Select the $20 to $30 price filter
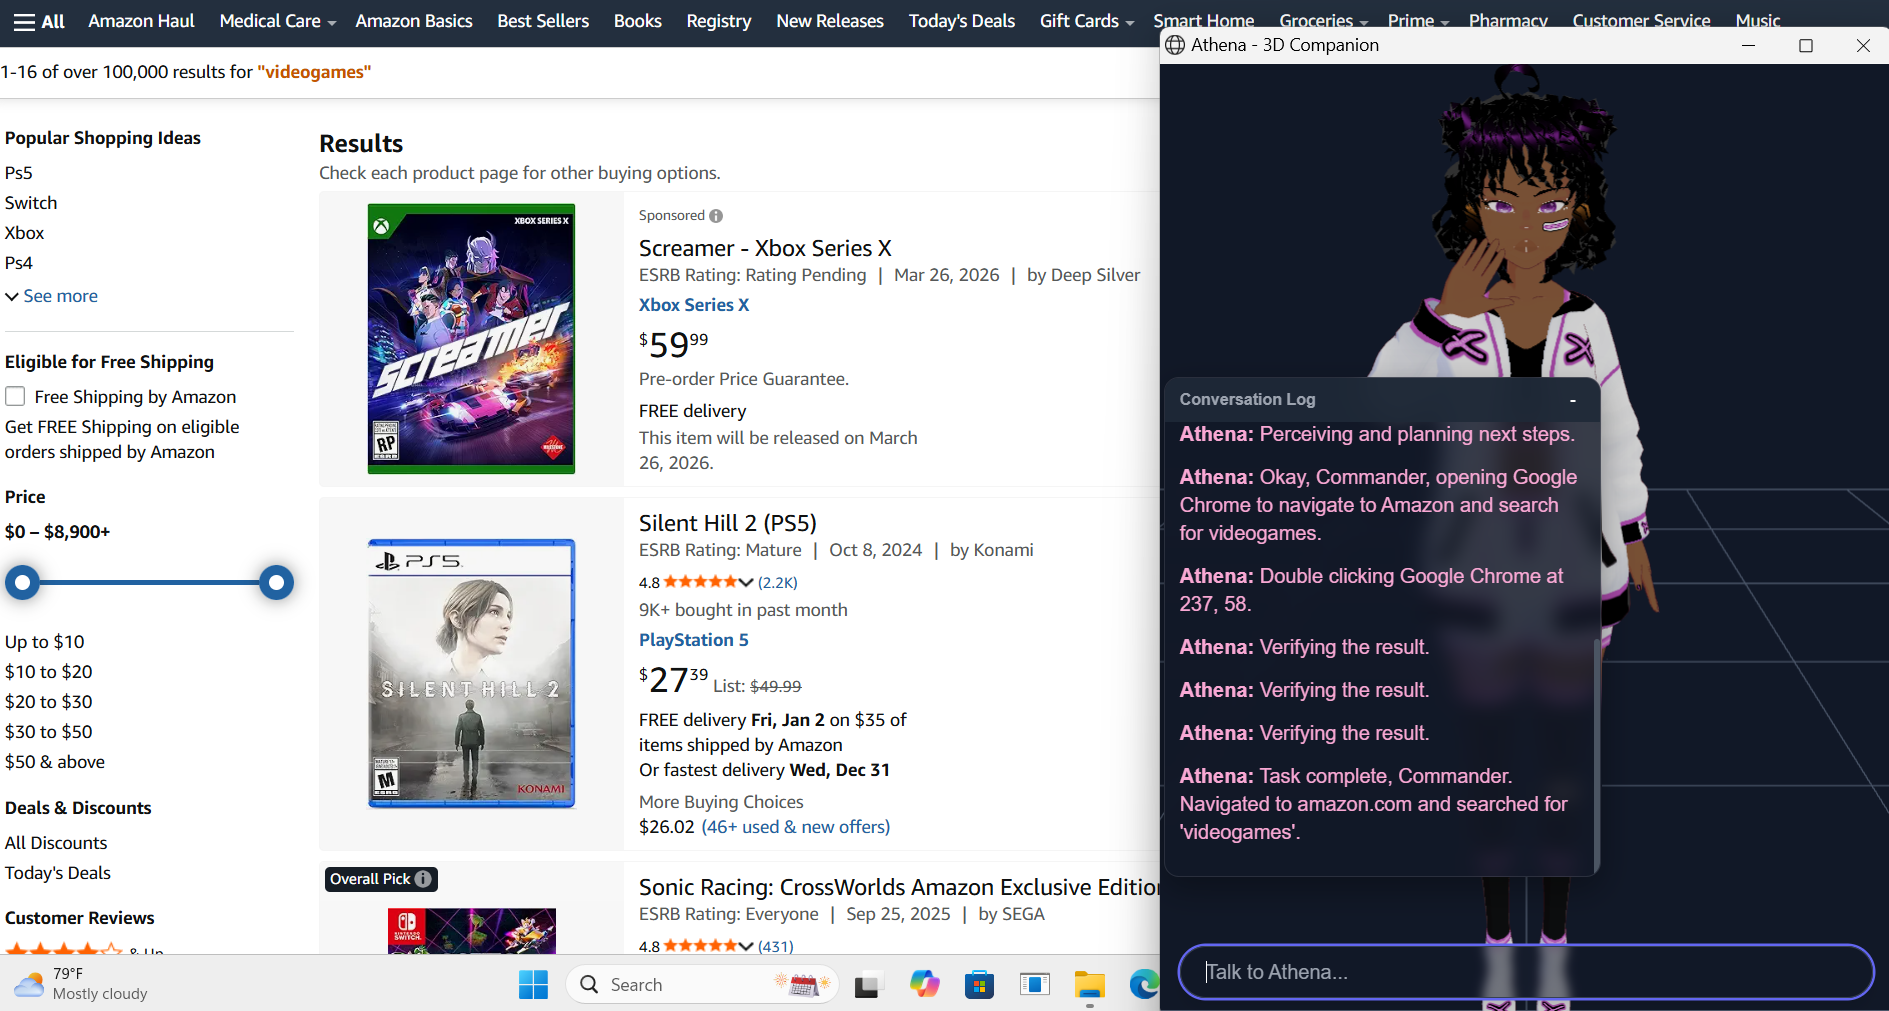 pos(49,702)
